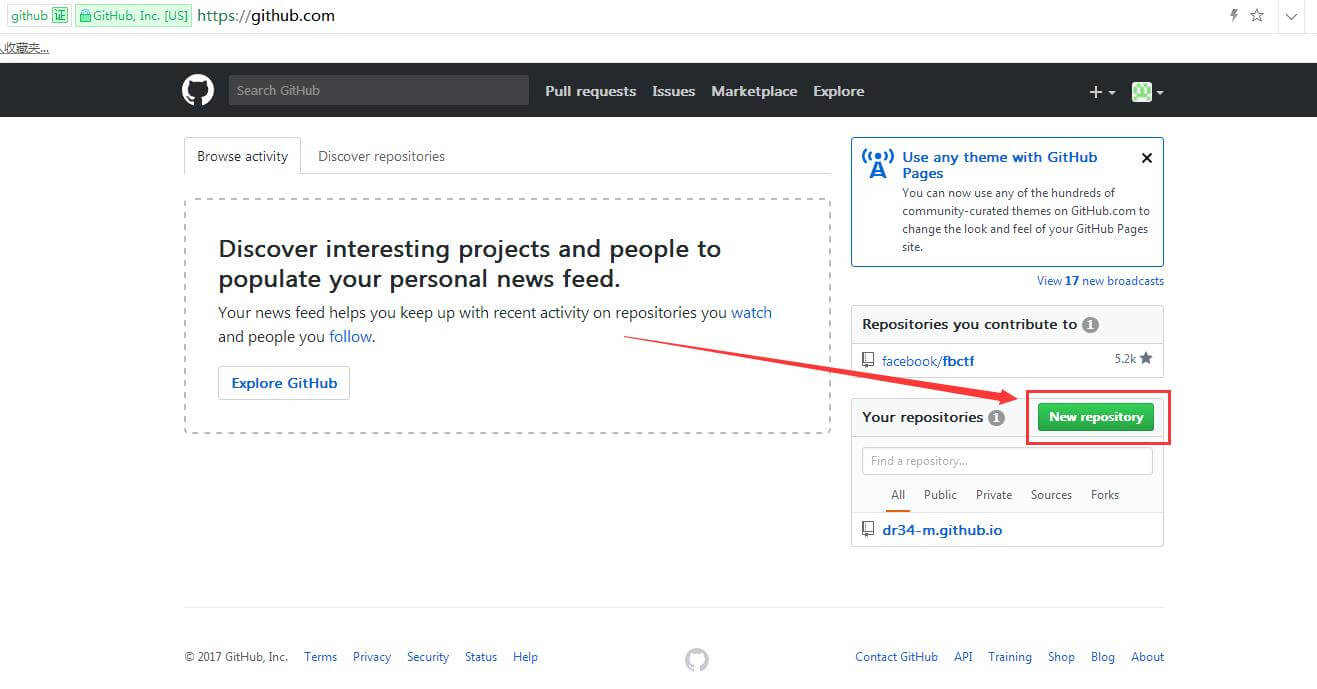This screenshot has width=1317, height=689.
Task: Filter repositories by Sources
Action: pos(1051,495)
